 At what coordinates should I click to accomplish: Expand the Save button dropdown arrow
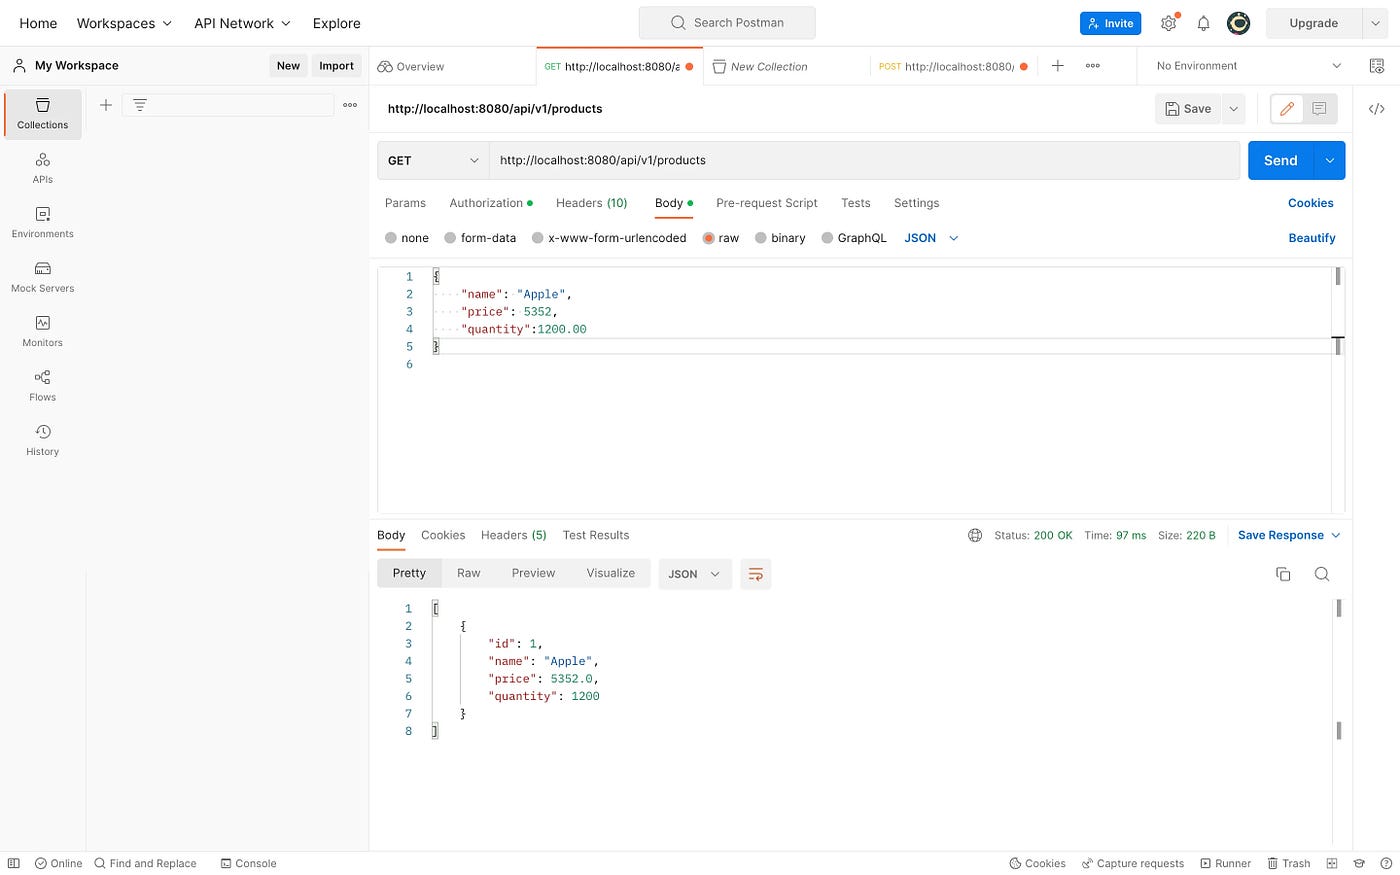[1233, 109]
